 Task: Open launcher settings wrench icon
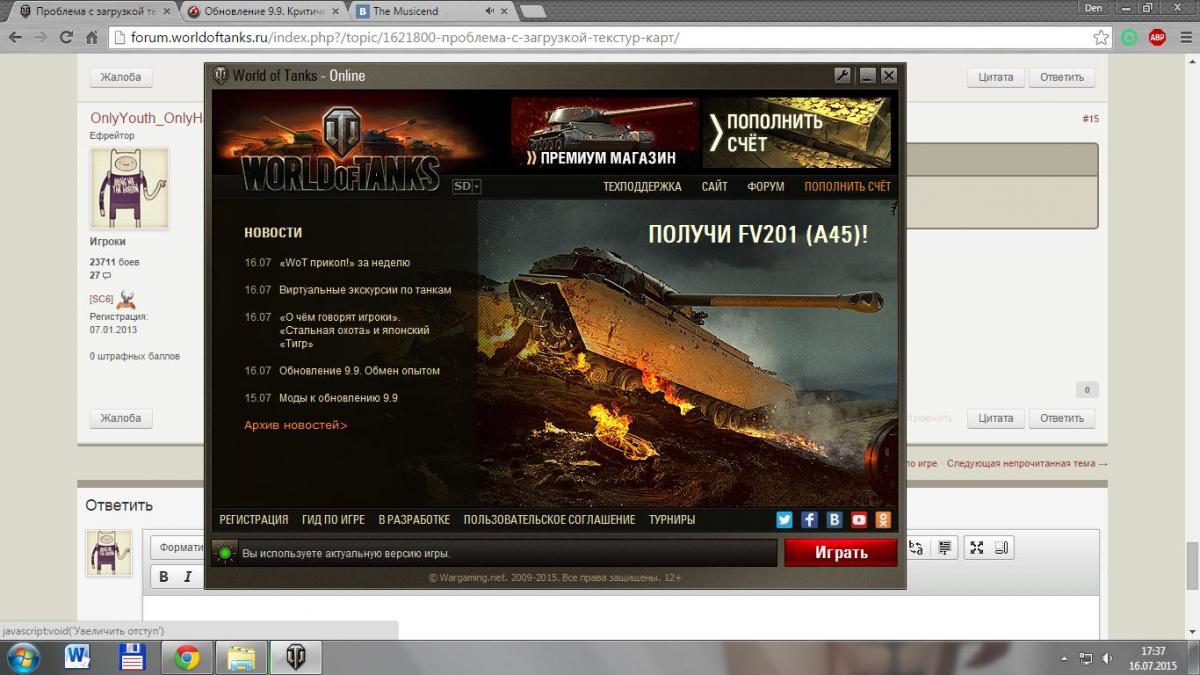pyautogui.click(x=842, y=75)
